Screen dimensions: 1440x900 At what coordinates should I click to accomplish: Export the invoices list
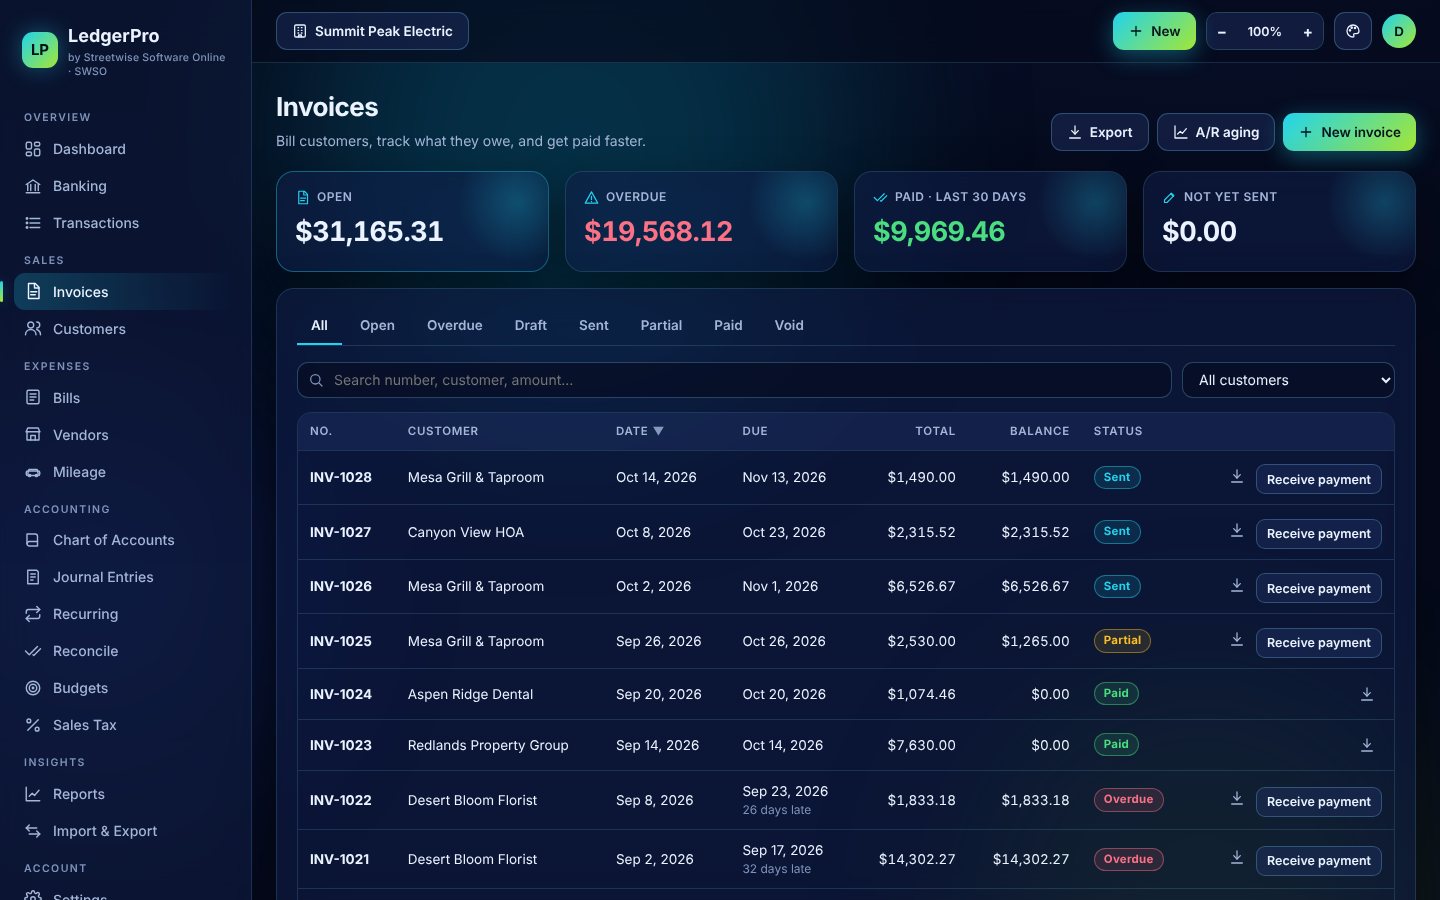pyautogui.click(x=1100, y=132)
